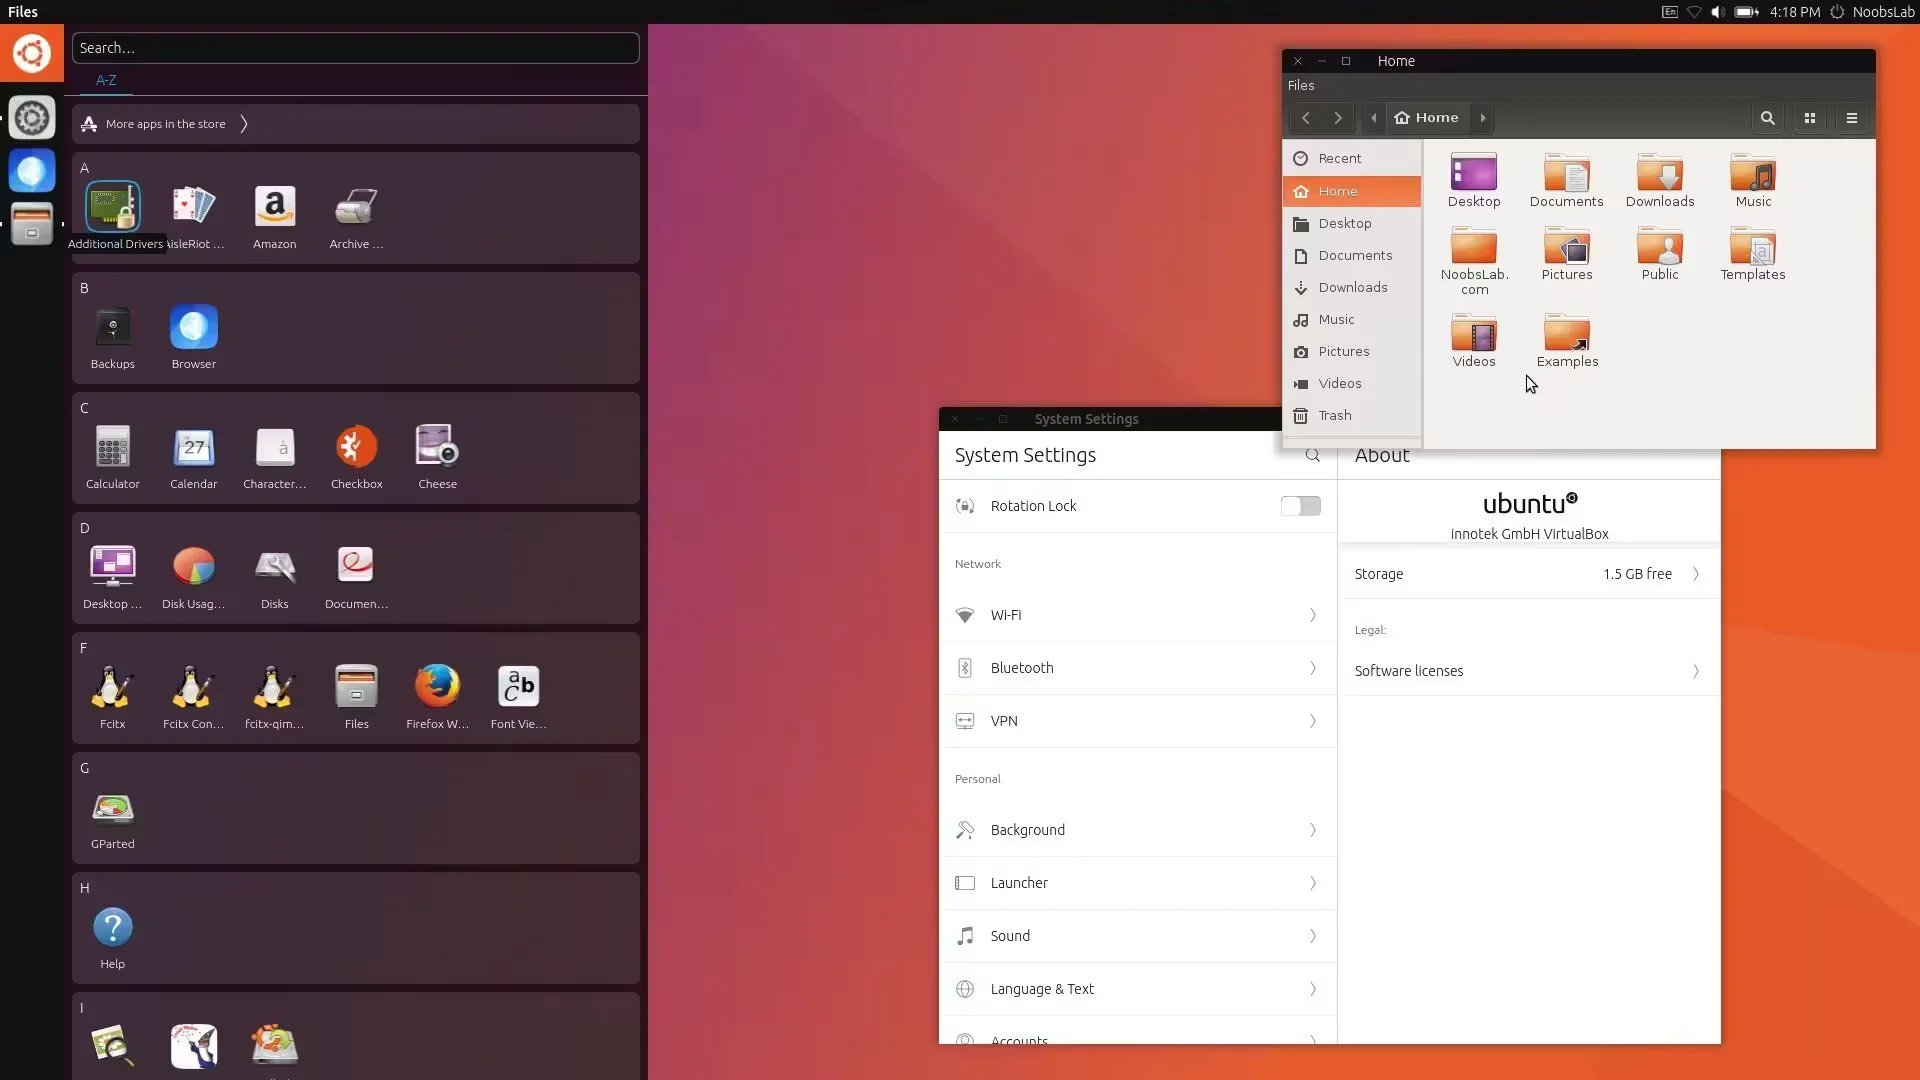The width and height of the screenshot is (1920, 1080).
Task: Launch Firefox Web Browser
Action: (437, 688)
